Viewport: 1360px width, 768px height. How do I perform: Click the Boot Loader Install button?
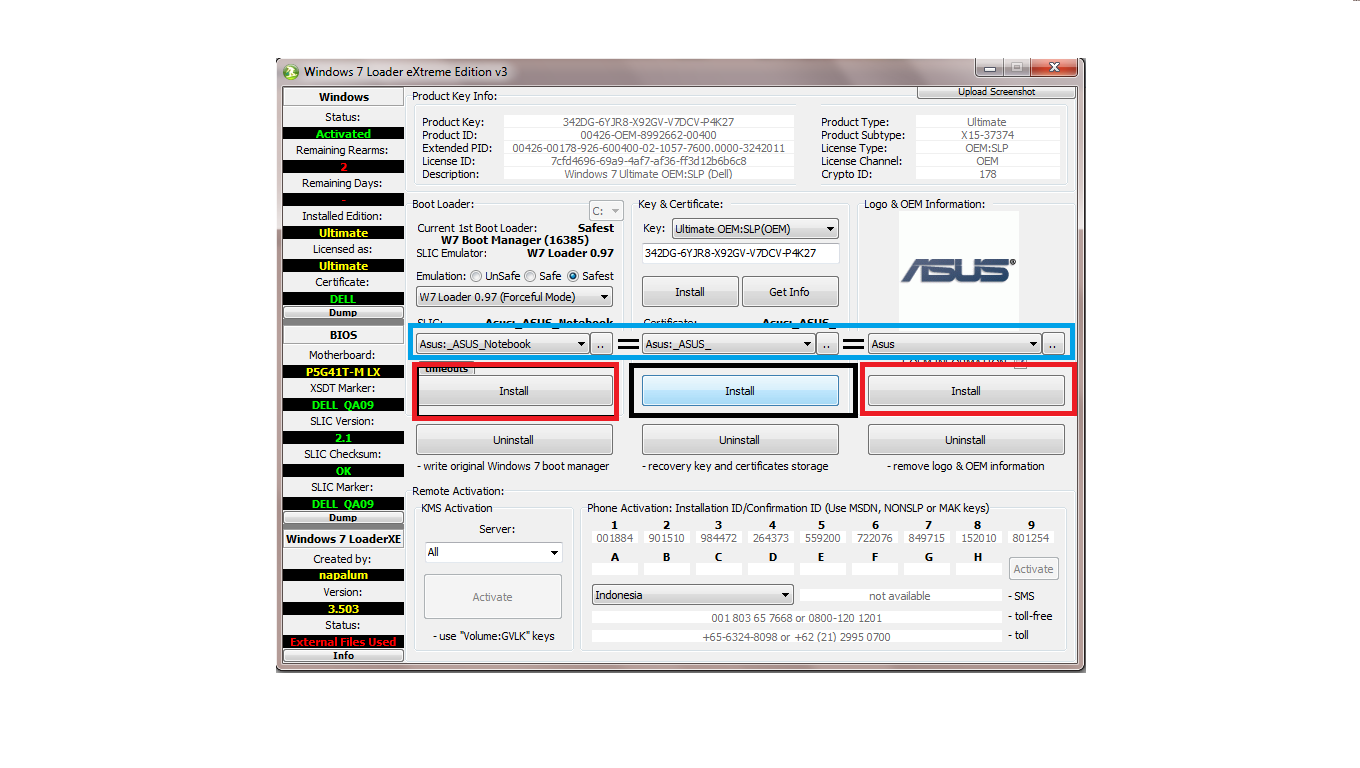(x=514, y=391)
